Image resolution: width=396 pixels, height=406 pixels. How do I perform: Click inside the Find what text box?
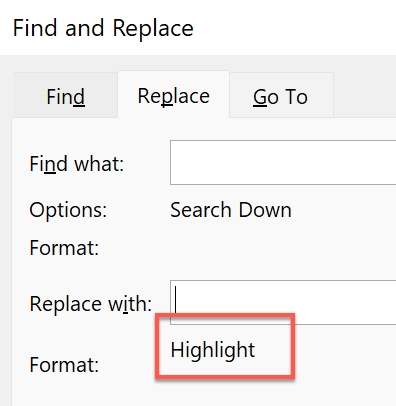click(283, 163)
